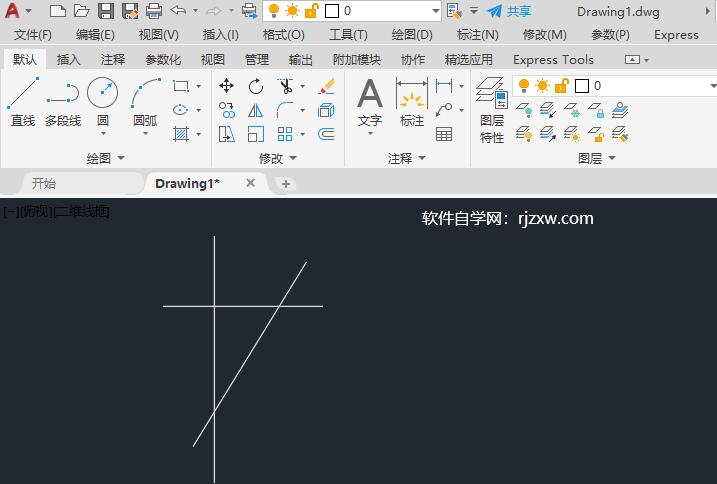The width and height of the screenshot is (717, 484).
Task: Expand the 图层 panel dropdown
Action: 612,158
